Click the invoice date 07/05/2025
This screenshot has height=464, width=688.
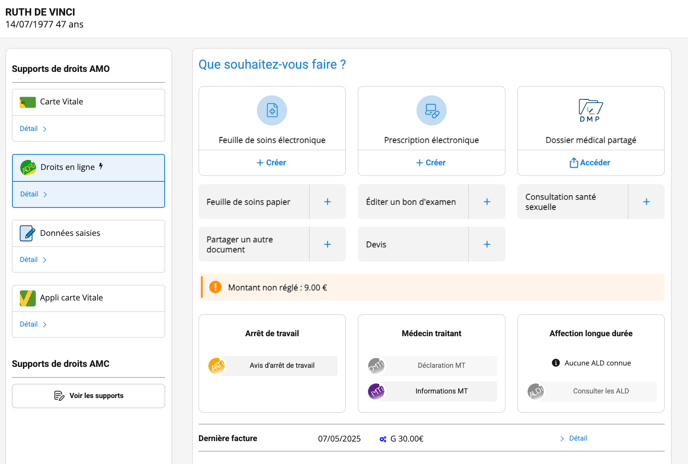point(339,439)
